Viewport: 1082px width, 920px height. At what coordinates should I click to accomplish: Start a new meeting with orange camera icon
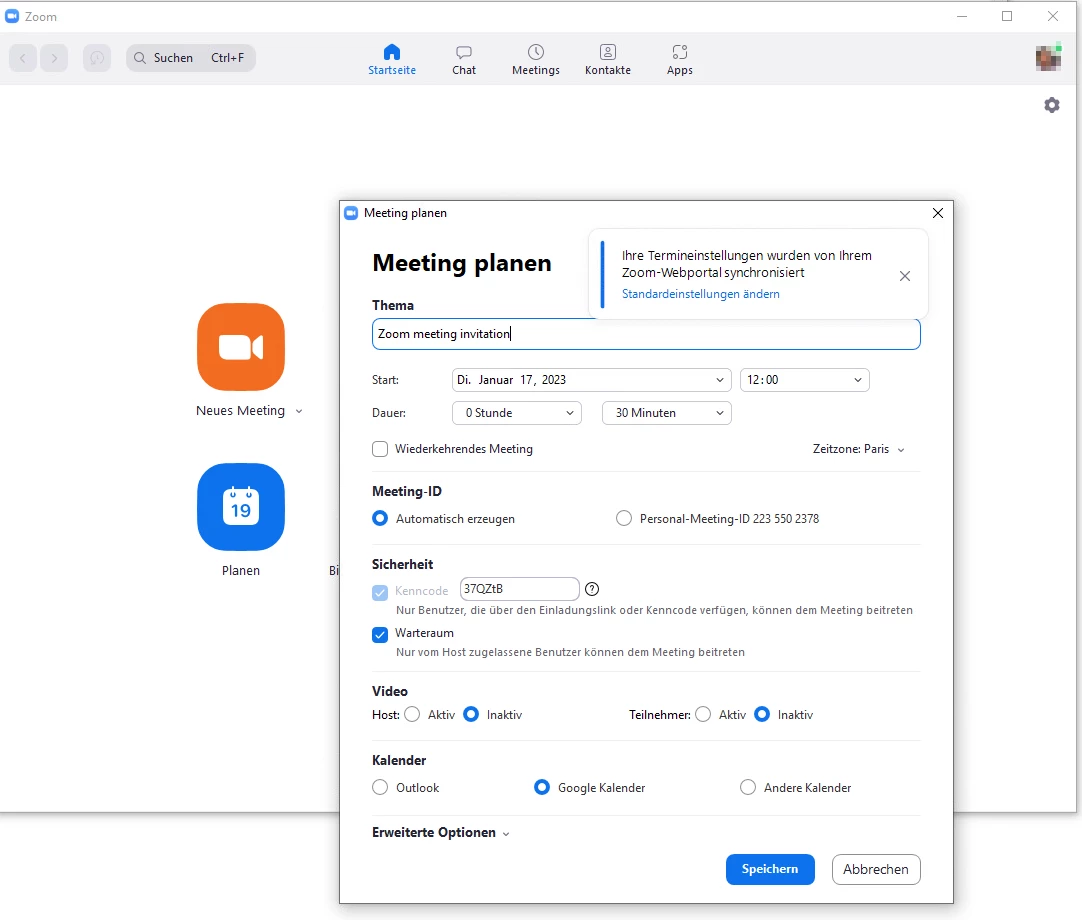(241, 347)
